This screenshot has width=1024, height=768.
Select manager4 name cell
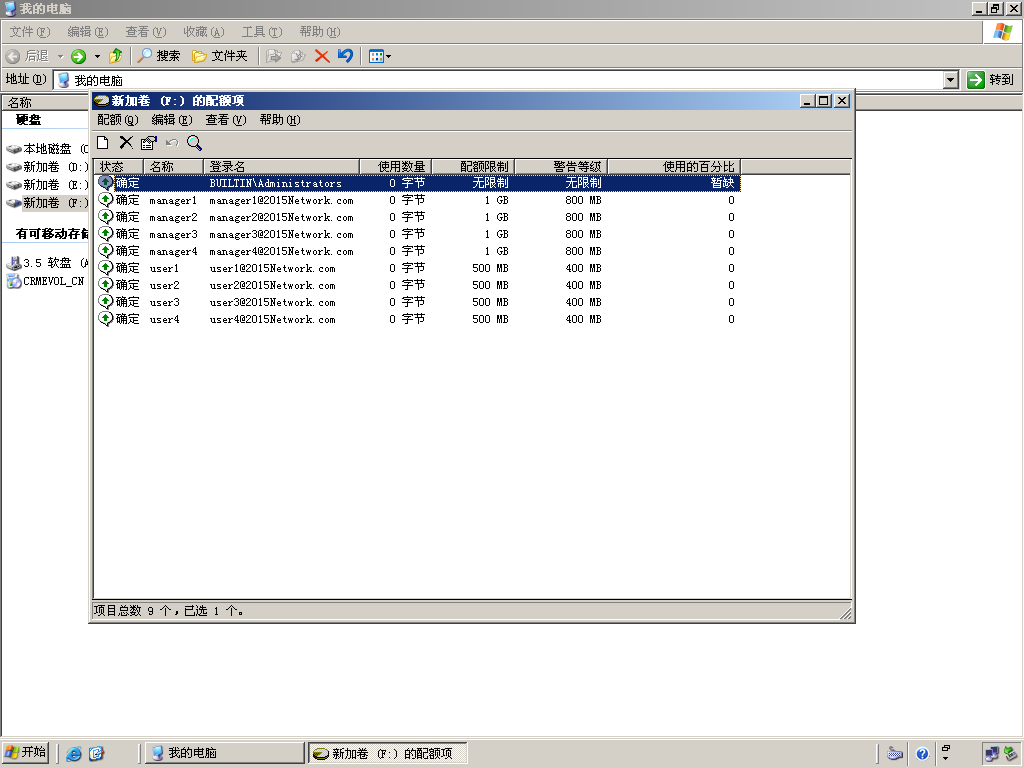pyautogui.click(x=173, y=251)
